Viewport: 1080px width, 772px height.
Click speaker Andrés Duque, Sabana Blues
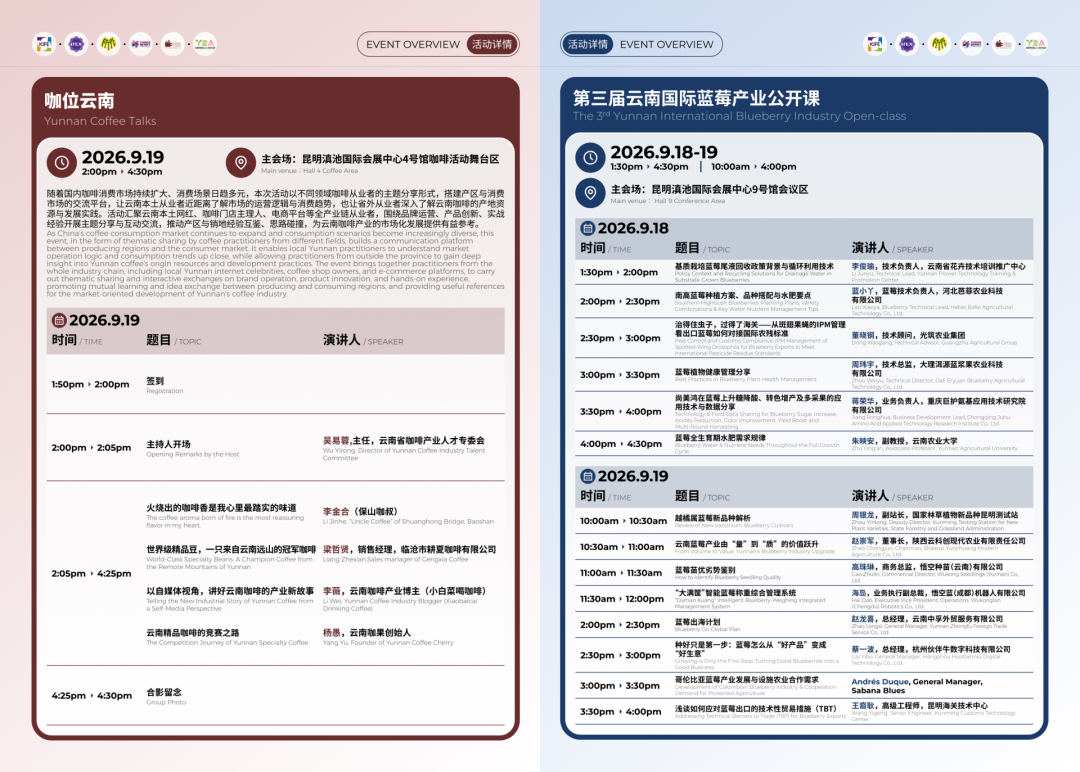[917, 686]
